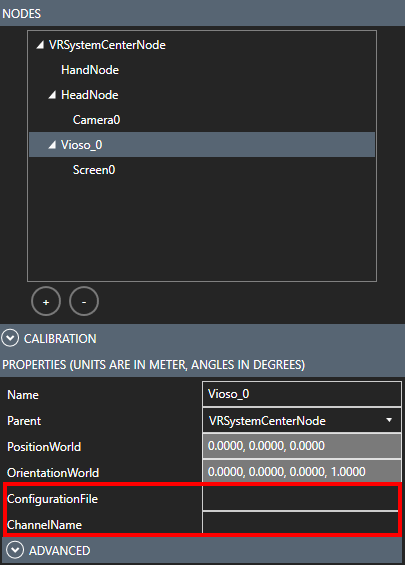Expand the CALIBRATION section chevron icon
The height and width of the screenshot is (565, 405).
[10, 338]
